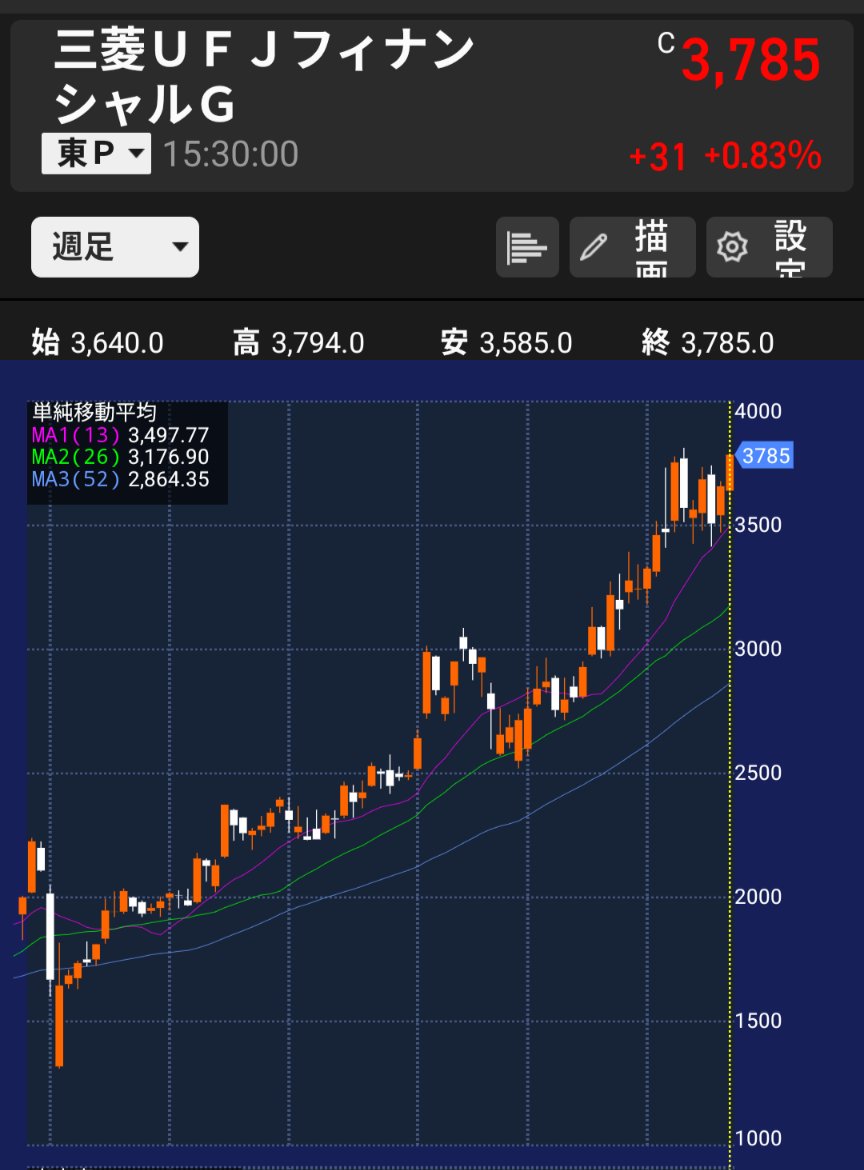Open the 描画 drawing tool button

pos(633,247)
